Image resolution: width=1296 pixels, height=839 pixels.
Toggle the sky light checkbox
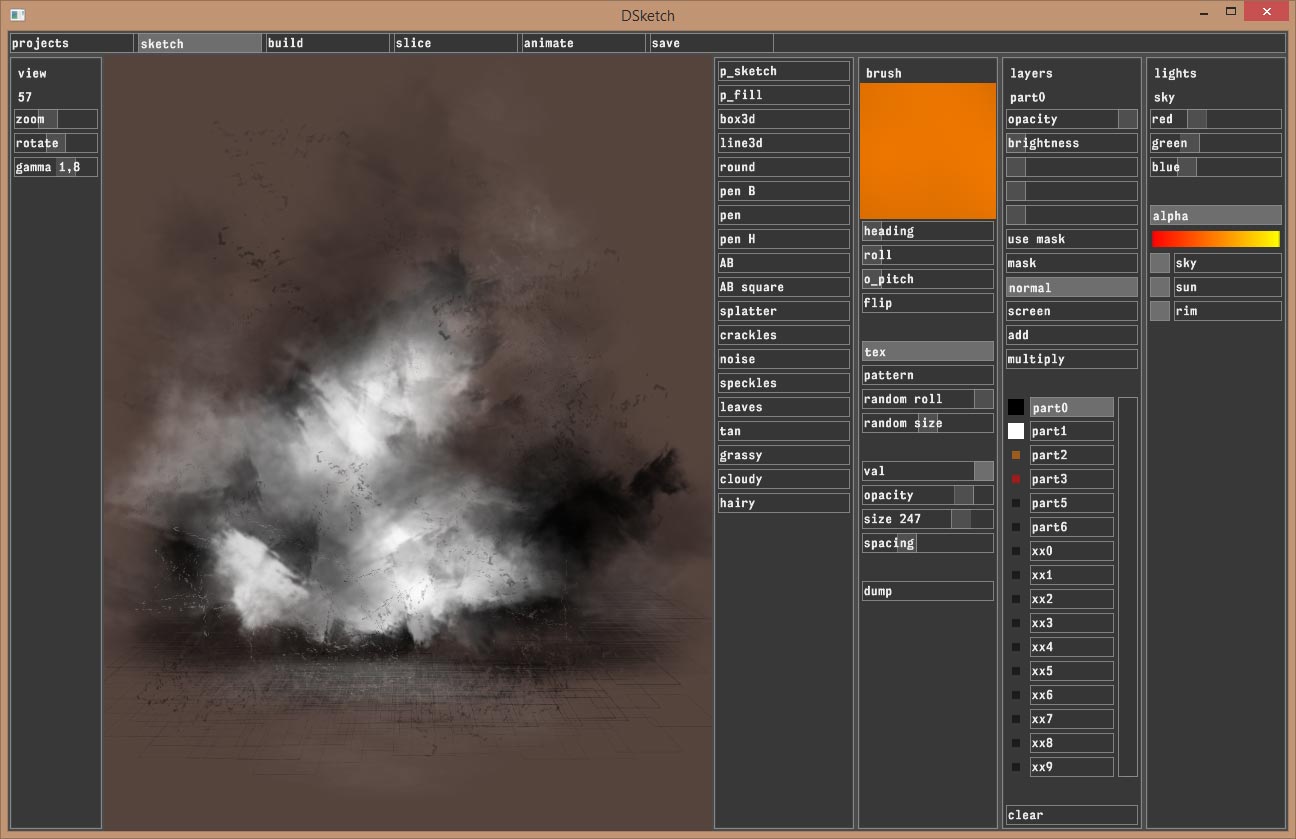[1160, 263]
